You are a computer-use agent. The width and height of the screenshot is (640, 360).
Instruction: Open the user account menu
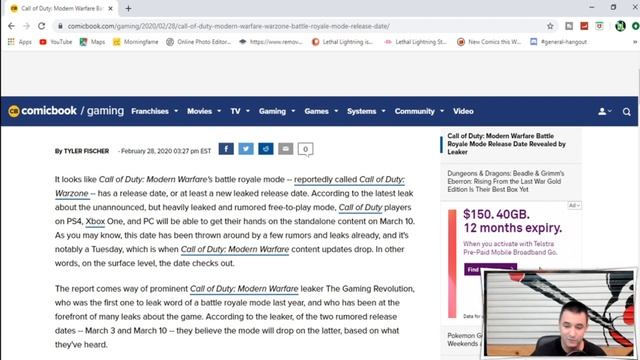pos(604,111)
